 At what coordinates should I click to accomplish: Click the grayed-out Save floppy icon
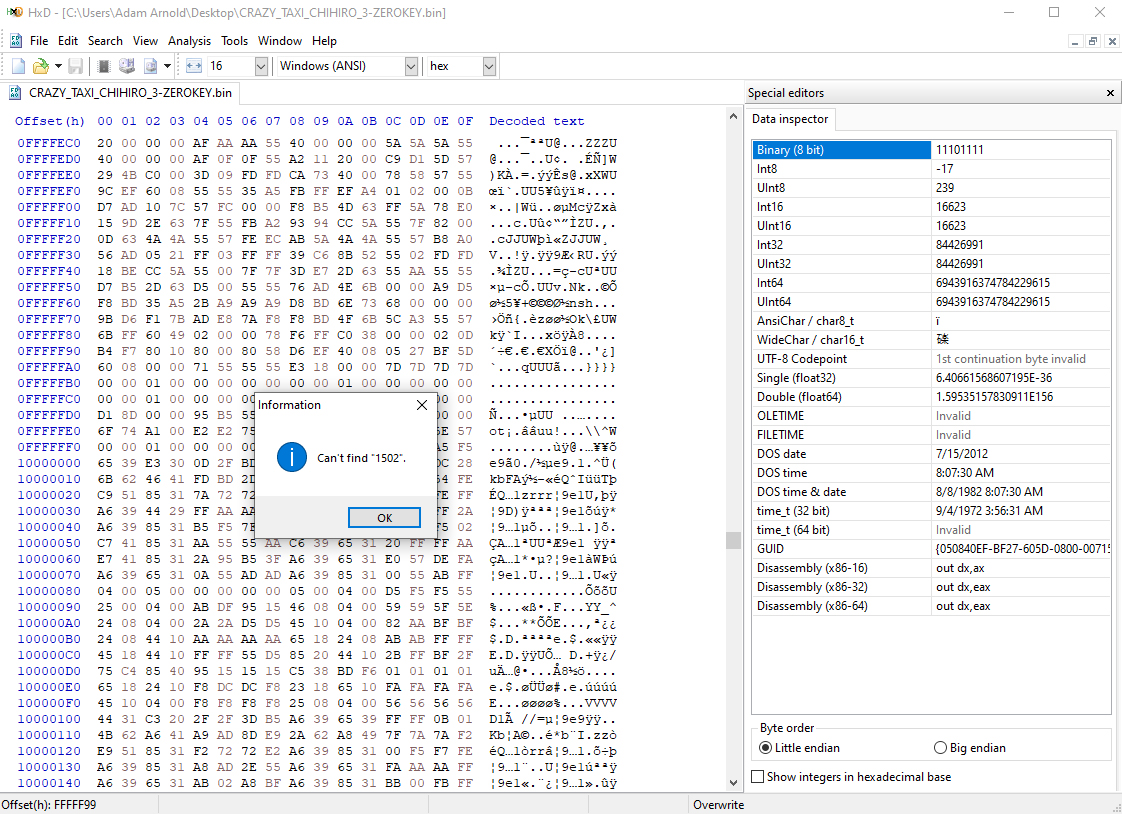tap(75, 67)
